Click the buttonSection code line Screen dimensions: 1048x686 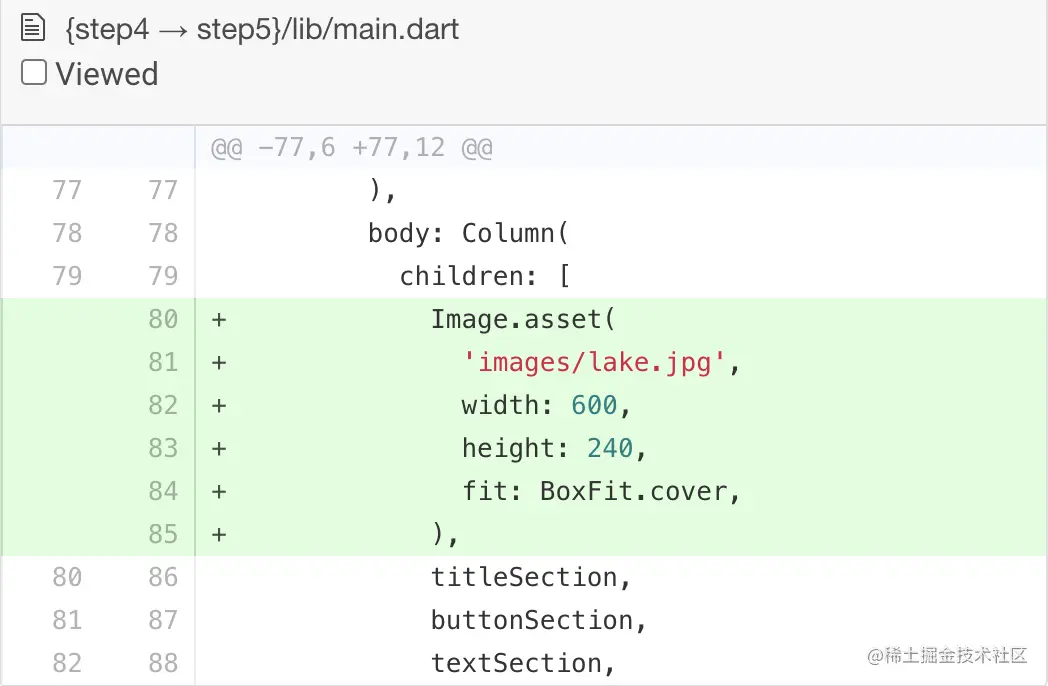[538, 620]
